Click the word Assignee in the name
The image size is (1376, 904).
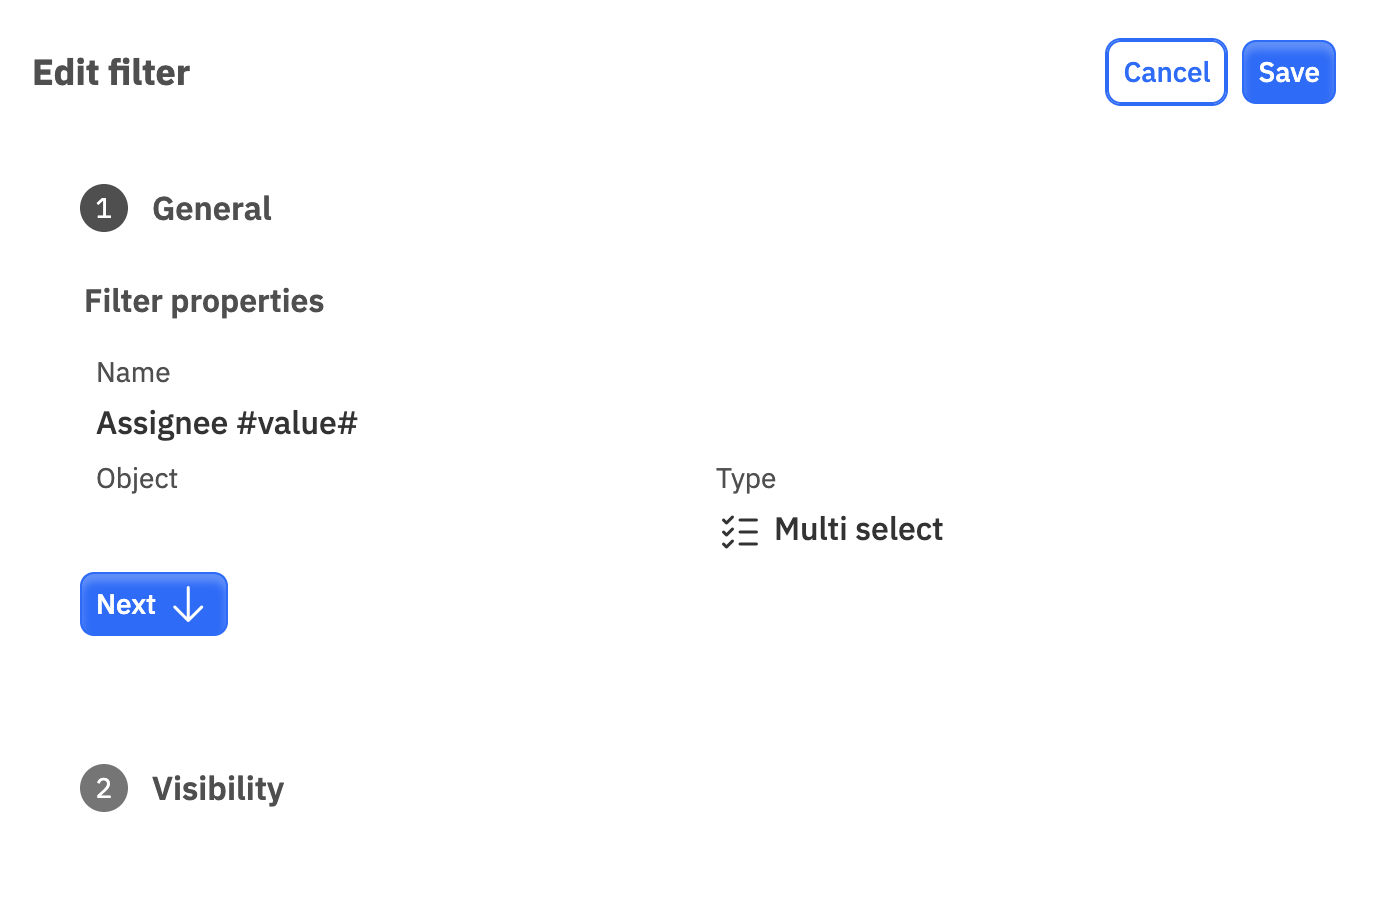click(x=162, y=423)
